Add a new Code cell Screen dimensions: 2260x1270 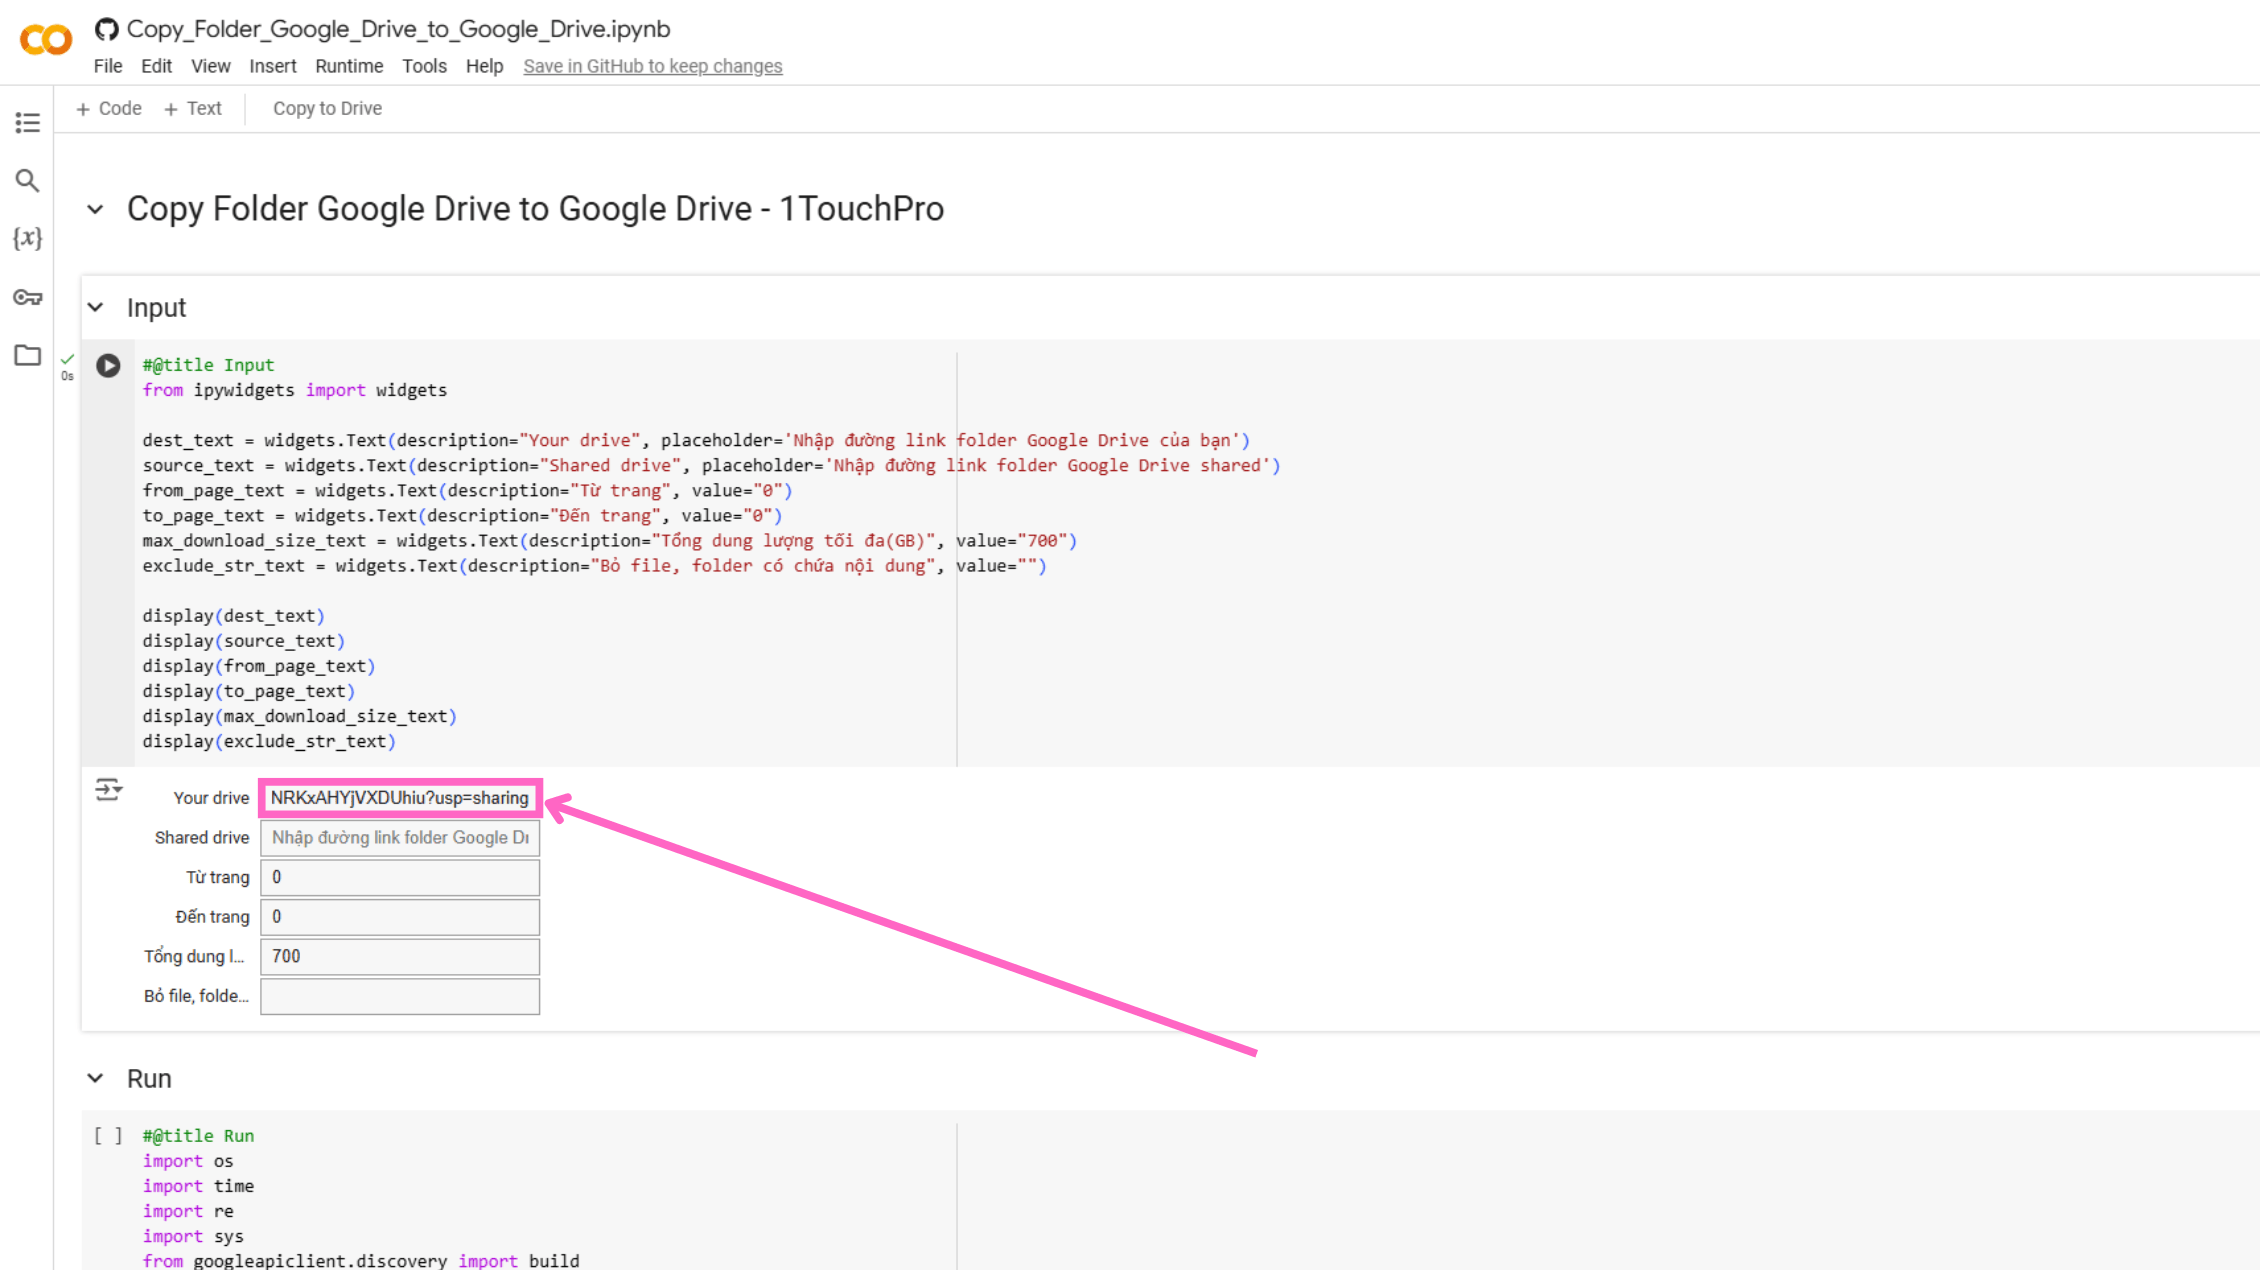click(x=109, y=108)
